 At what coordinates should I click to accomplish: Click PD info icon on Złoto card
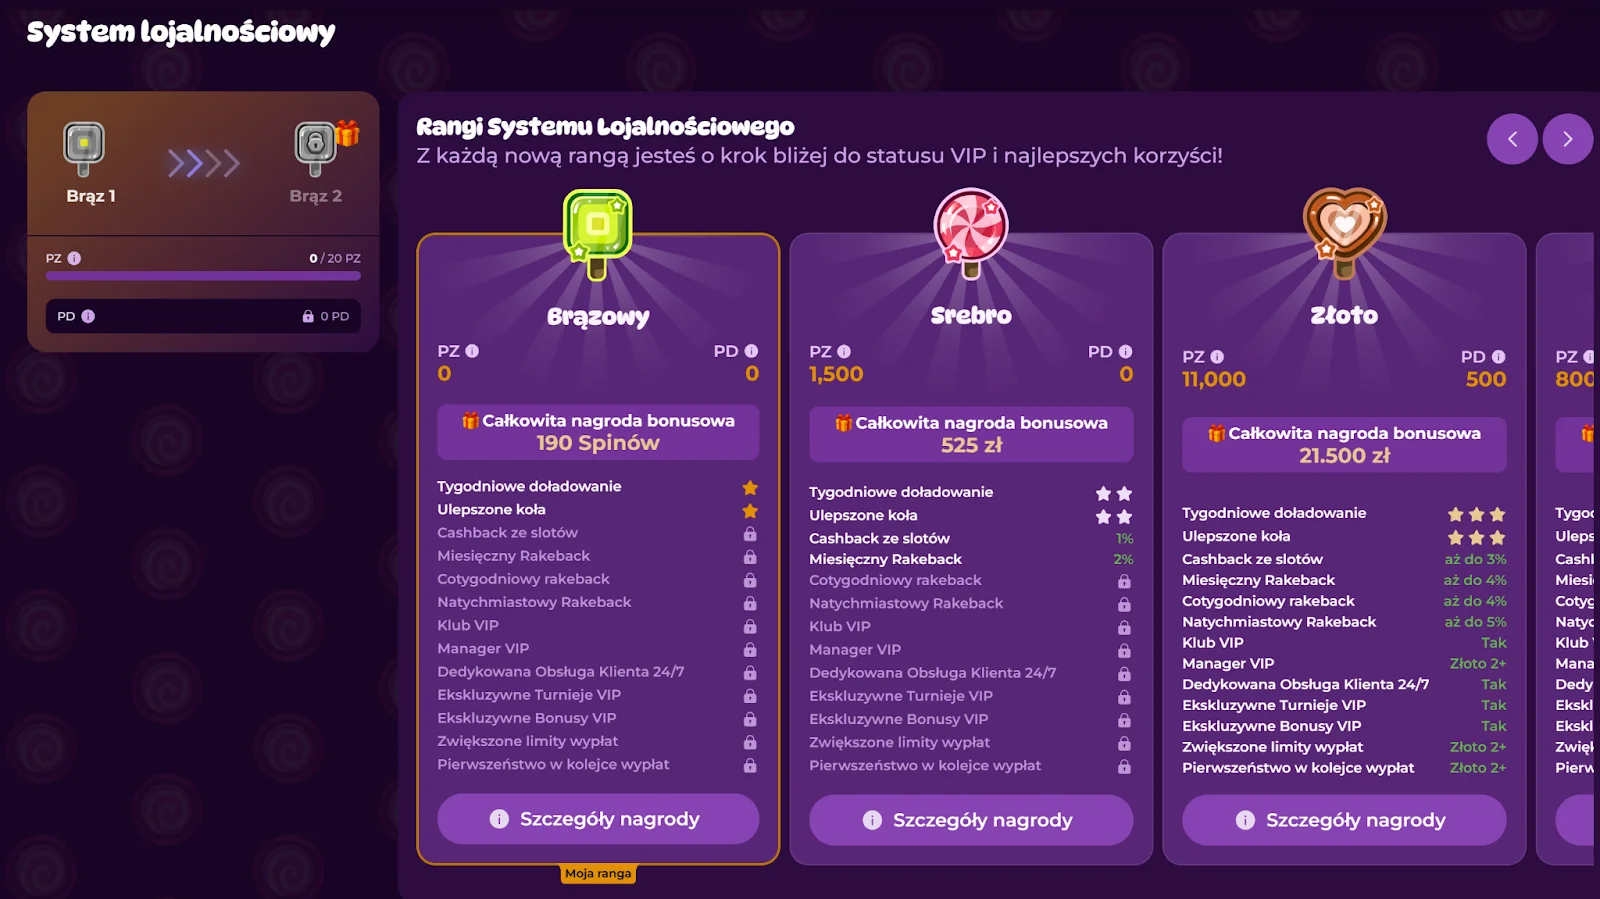click(1498, 357)
